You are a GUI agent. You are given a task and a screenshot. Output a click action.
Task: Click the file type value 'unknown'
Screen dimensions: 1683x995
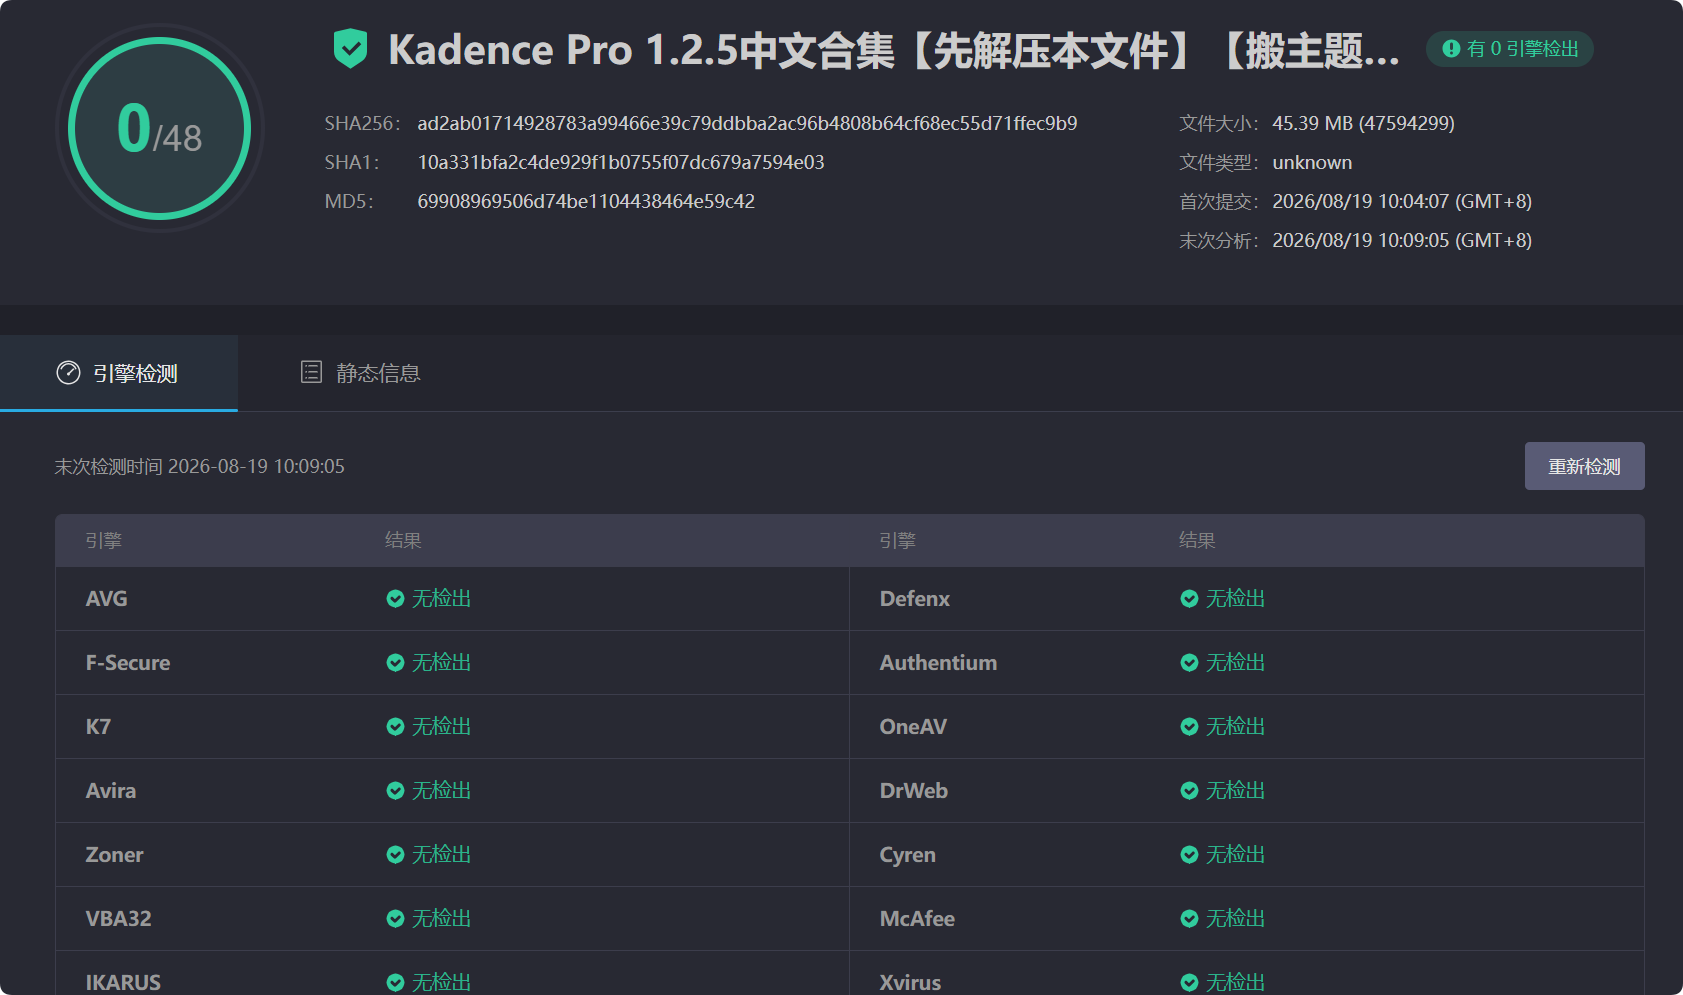1312,162
